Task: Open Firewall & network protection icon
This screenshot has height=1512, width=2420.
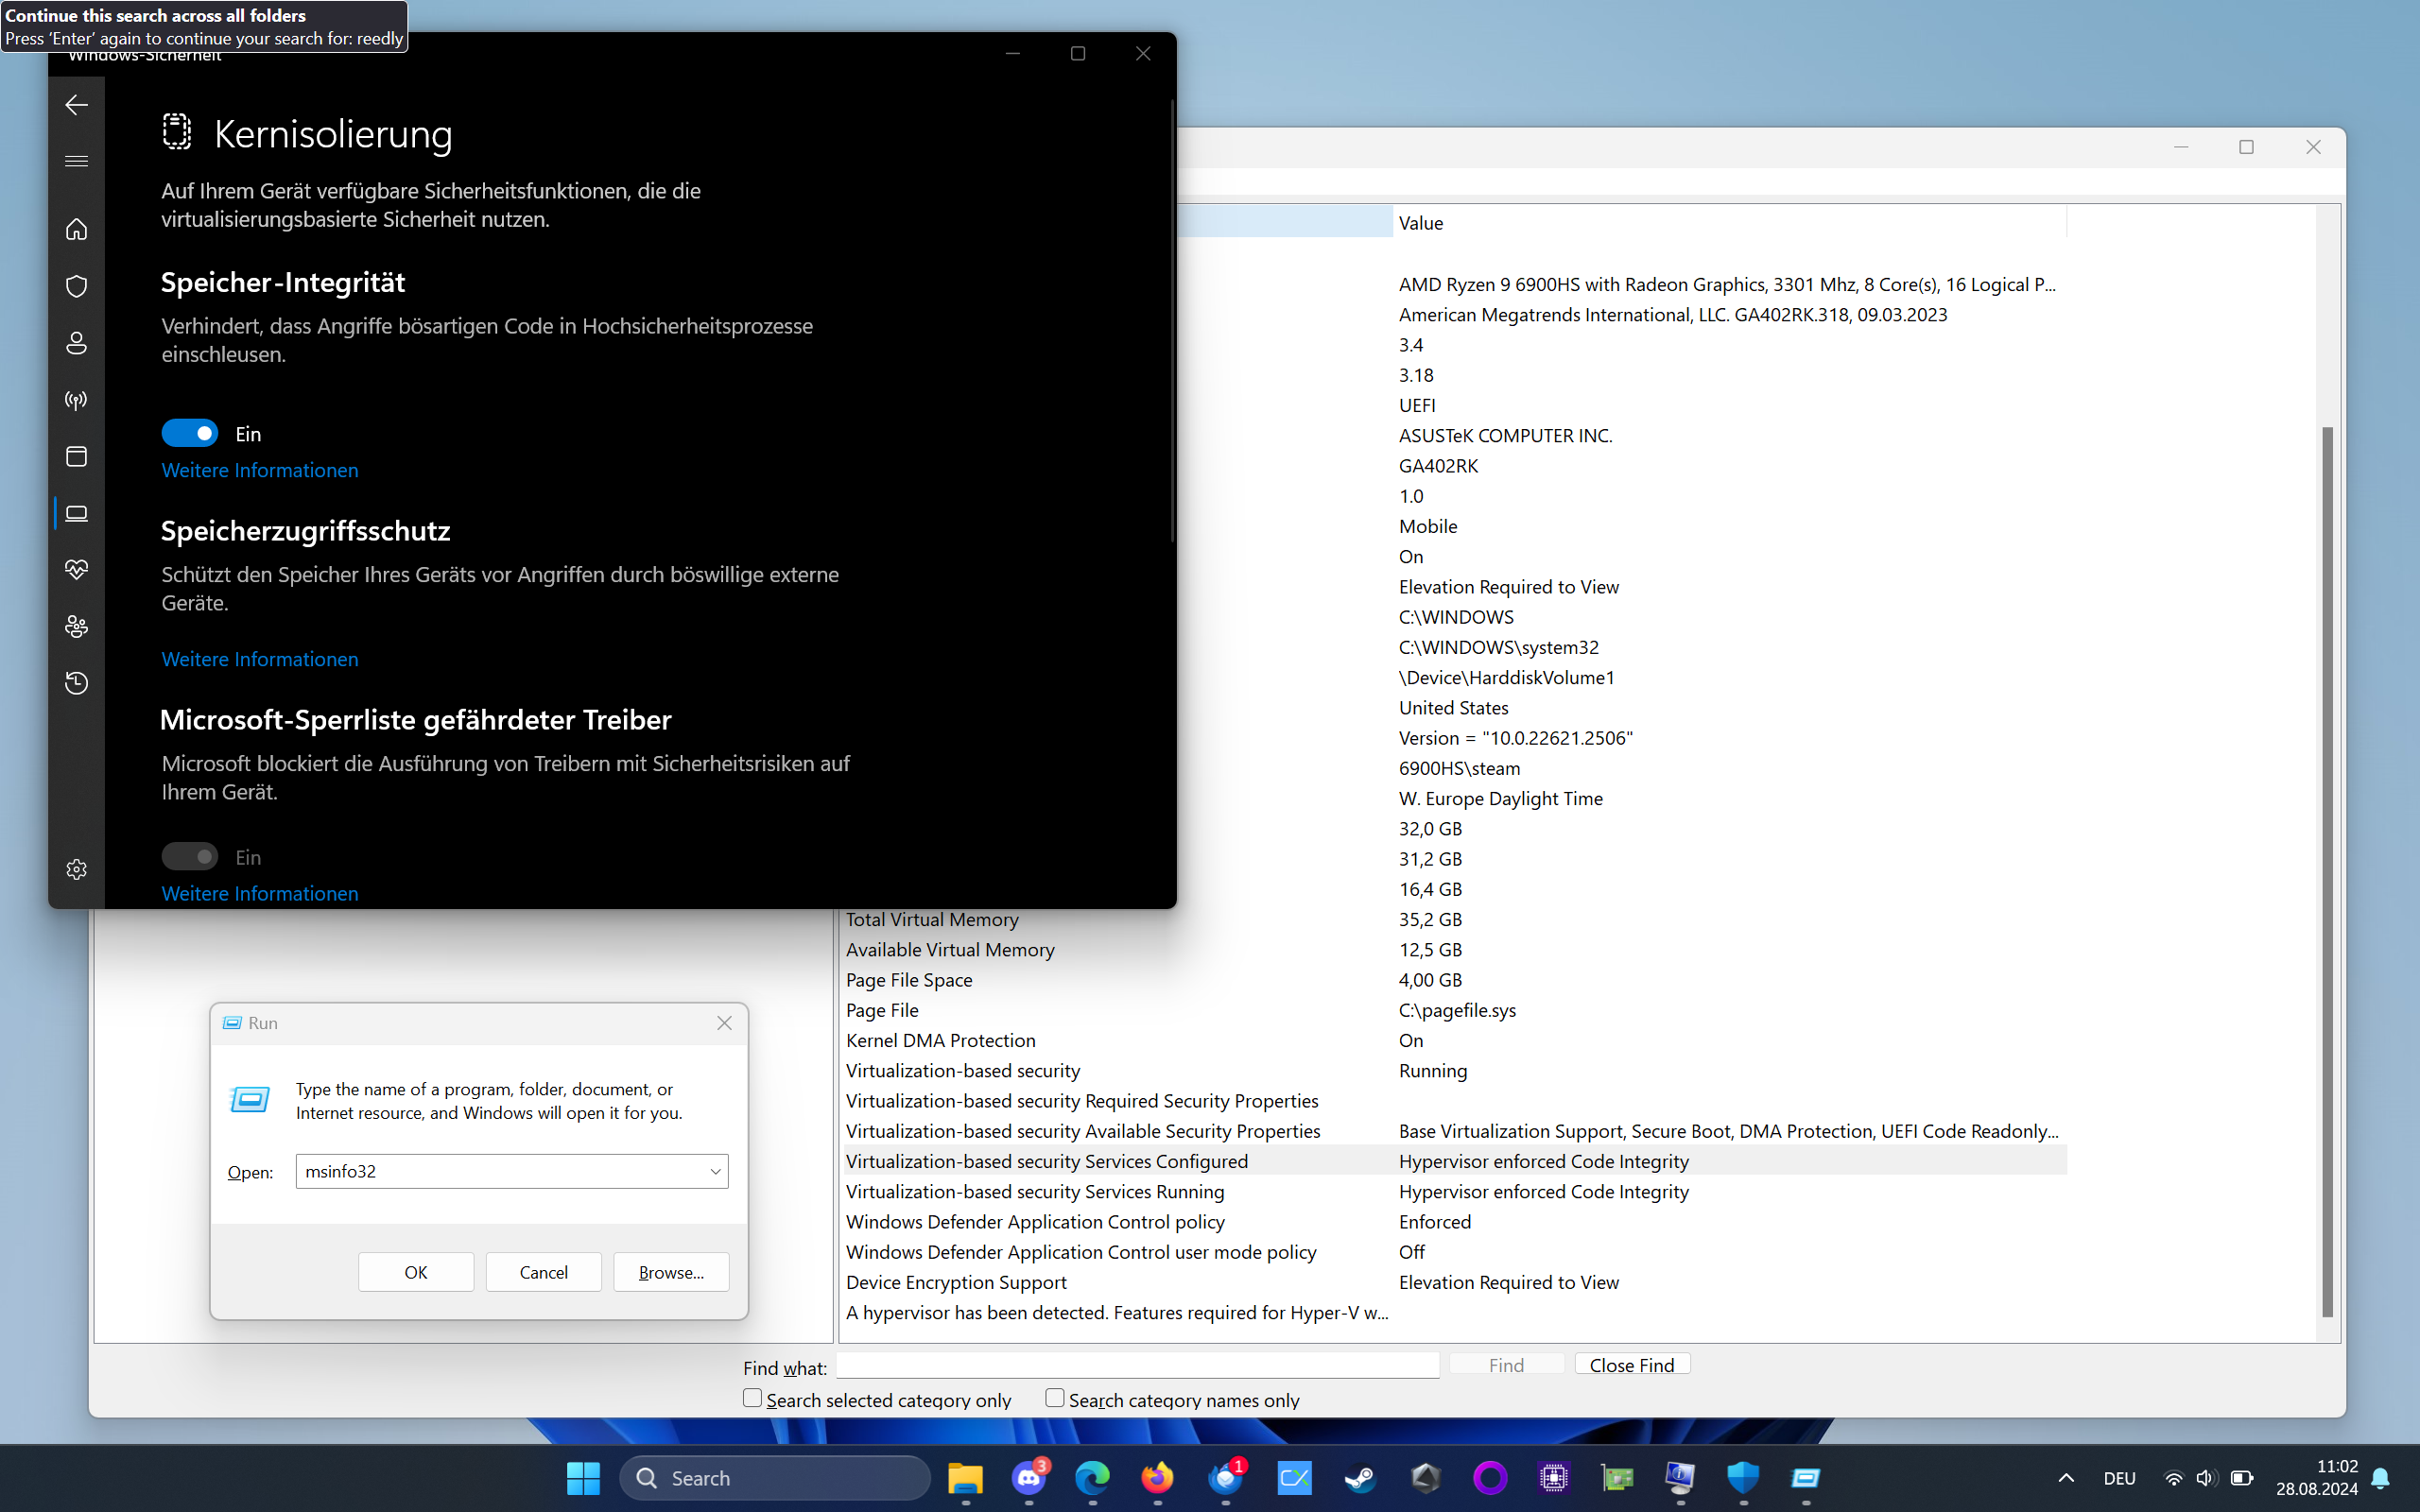Action: pyautogui.click(x=76, y=400)
